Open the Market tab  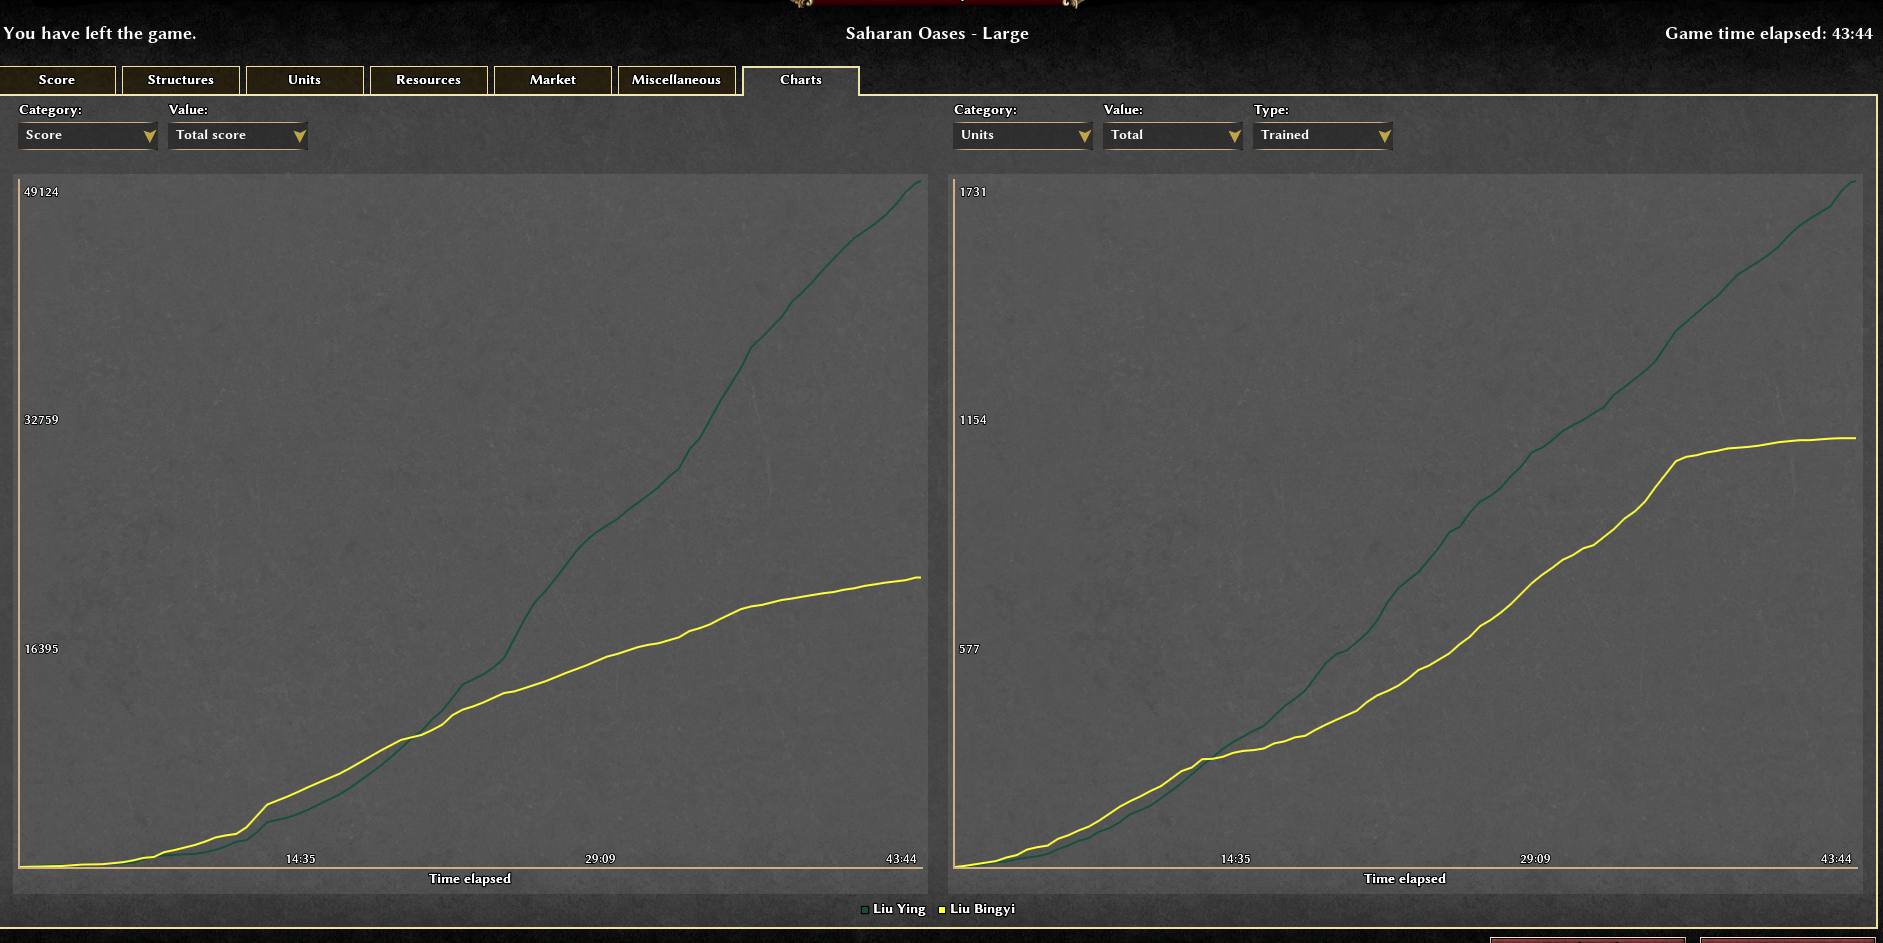click(x=552, y=80)
